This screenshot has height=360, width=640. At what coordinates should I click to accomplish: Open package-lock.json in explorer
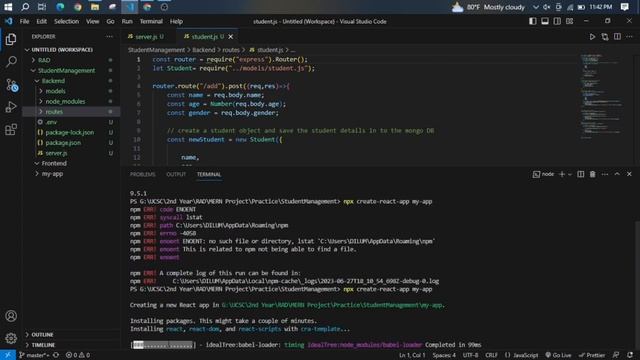point(71,132)
